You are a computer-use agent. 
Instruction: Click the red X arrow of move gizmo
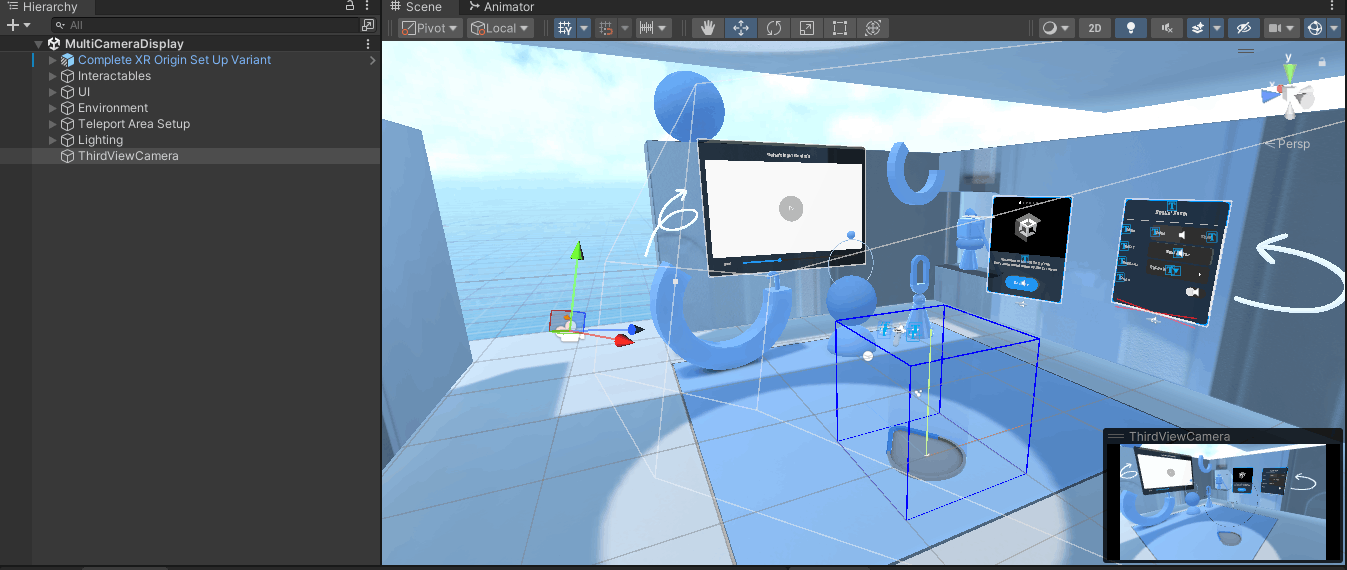tap(624, 341)
